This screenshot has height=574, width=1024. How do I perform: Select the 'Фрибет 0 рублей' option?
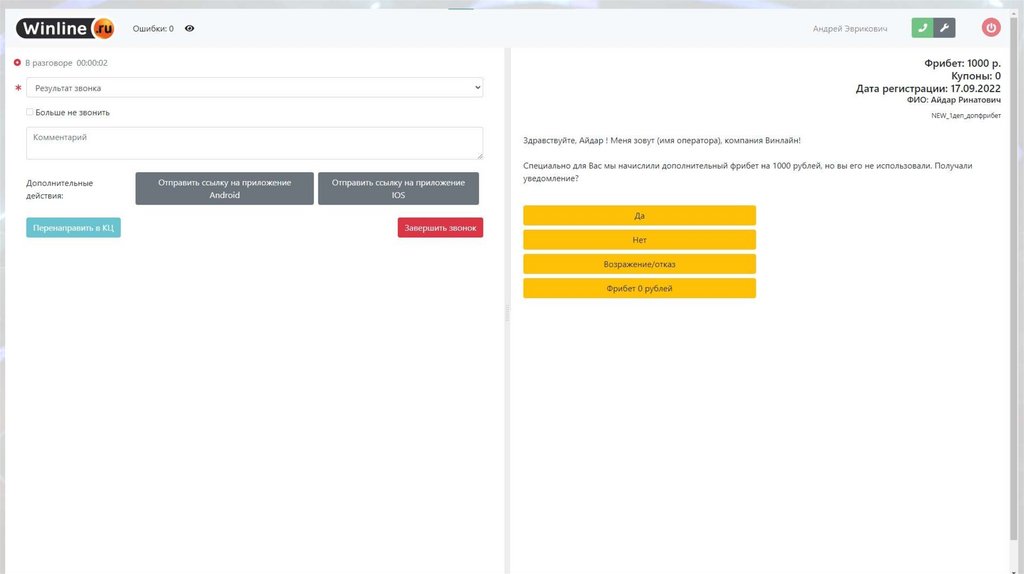pyautogui.click(x=639, y=288)
